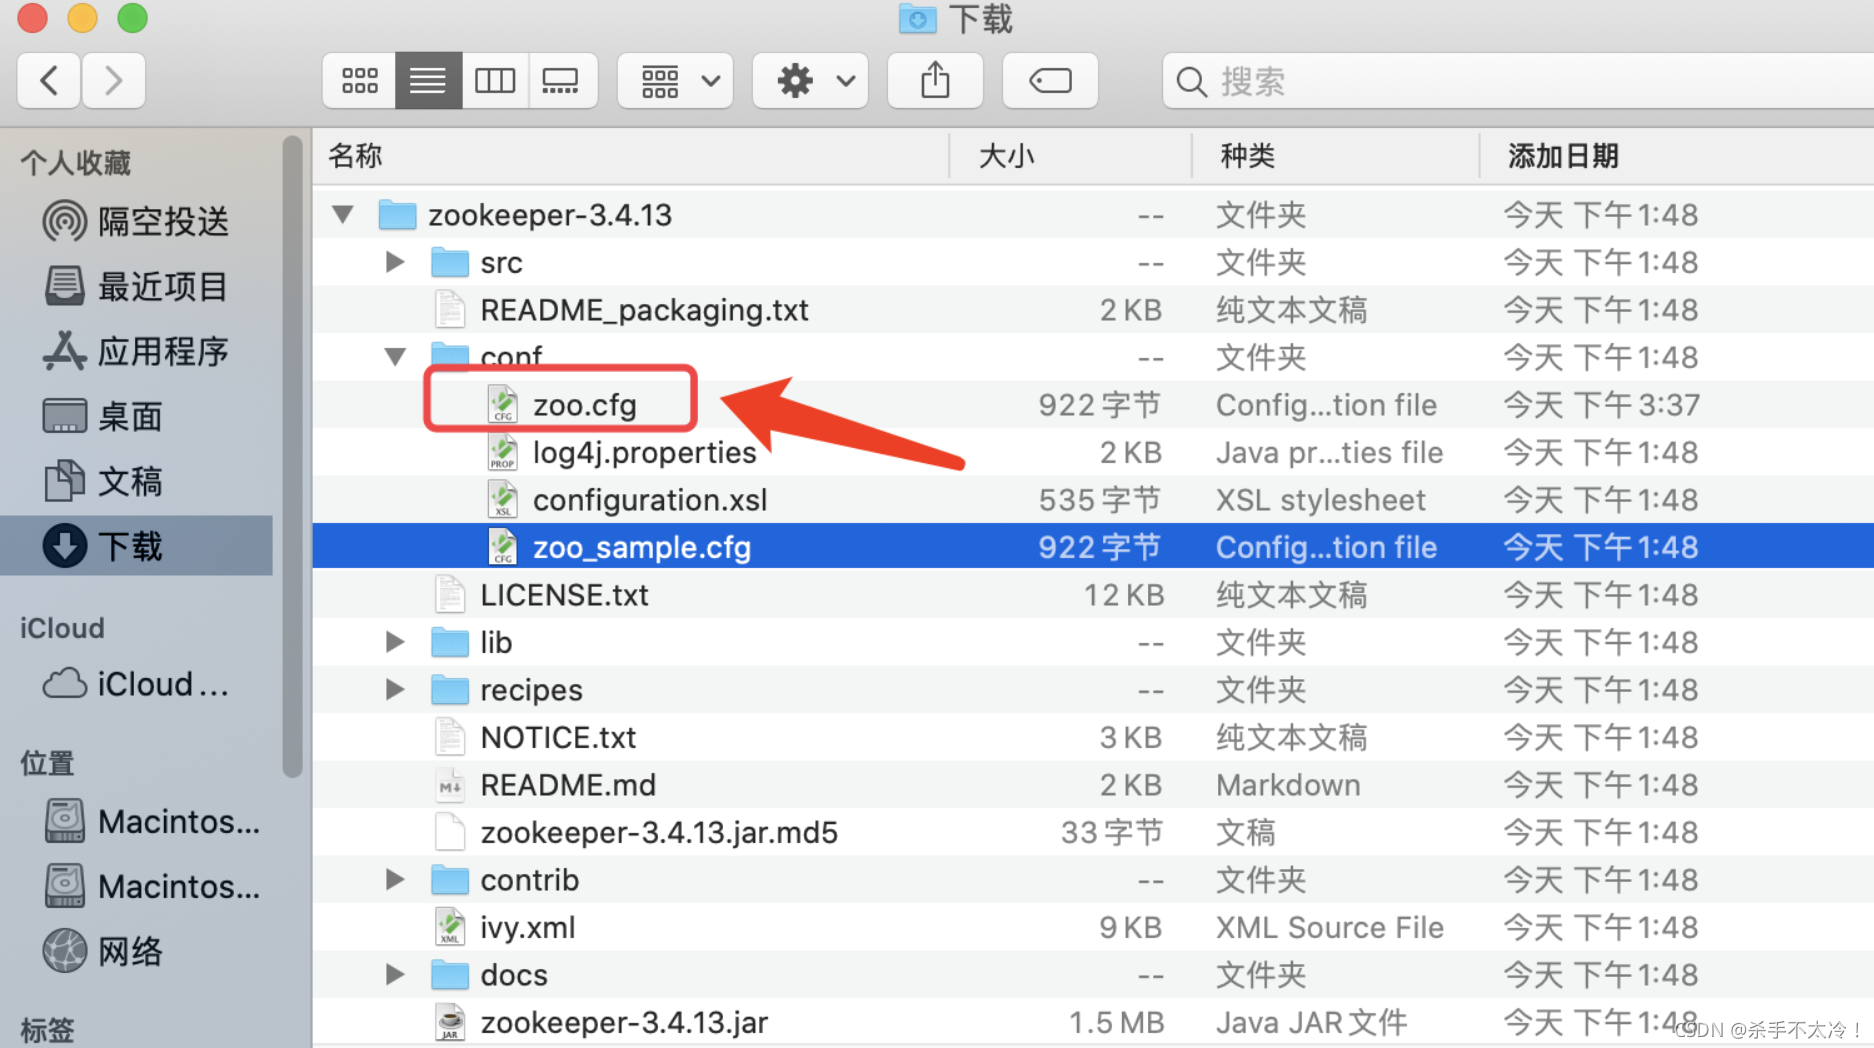Open the group-by arrangement dropdown

[676, 80]
